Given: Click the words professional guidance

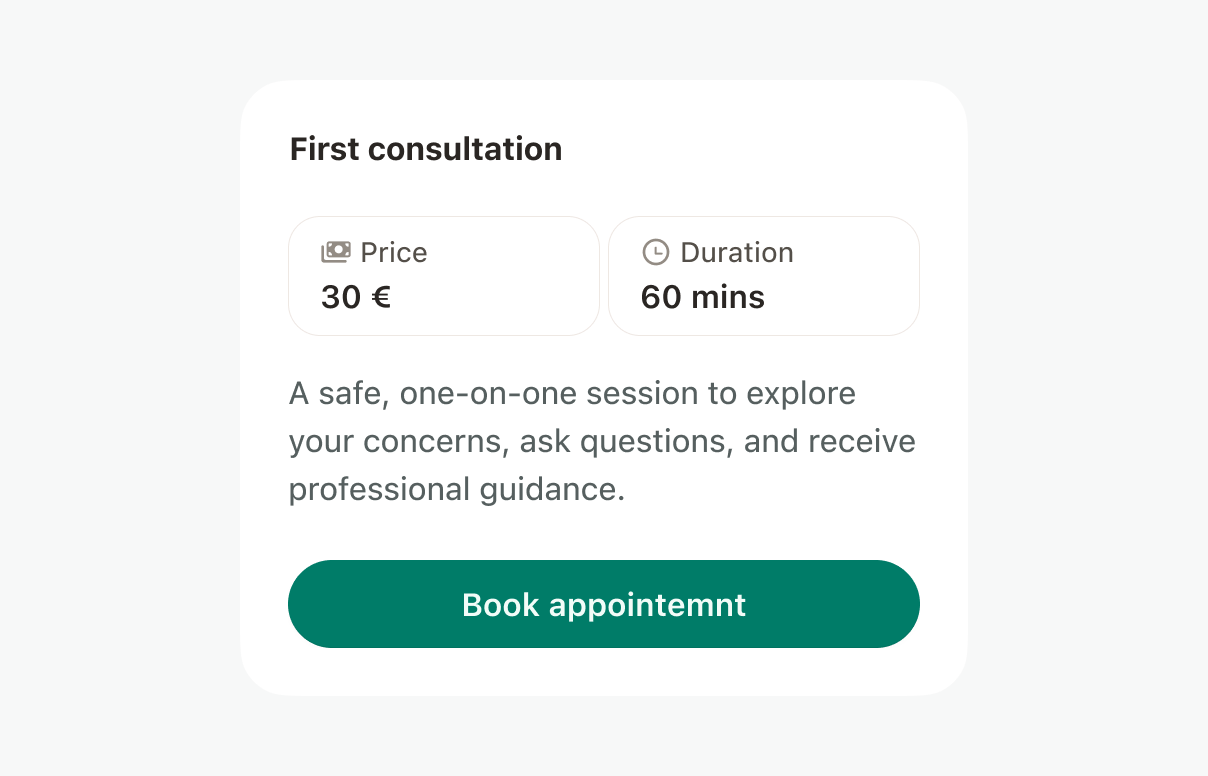Looking at the screenshot, I should pos(456,489).
